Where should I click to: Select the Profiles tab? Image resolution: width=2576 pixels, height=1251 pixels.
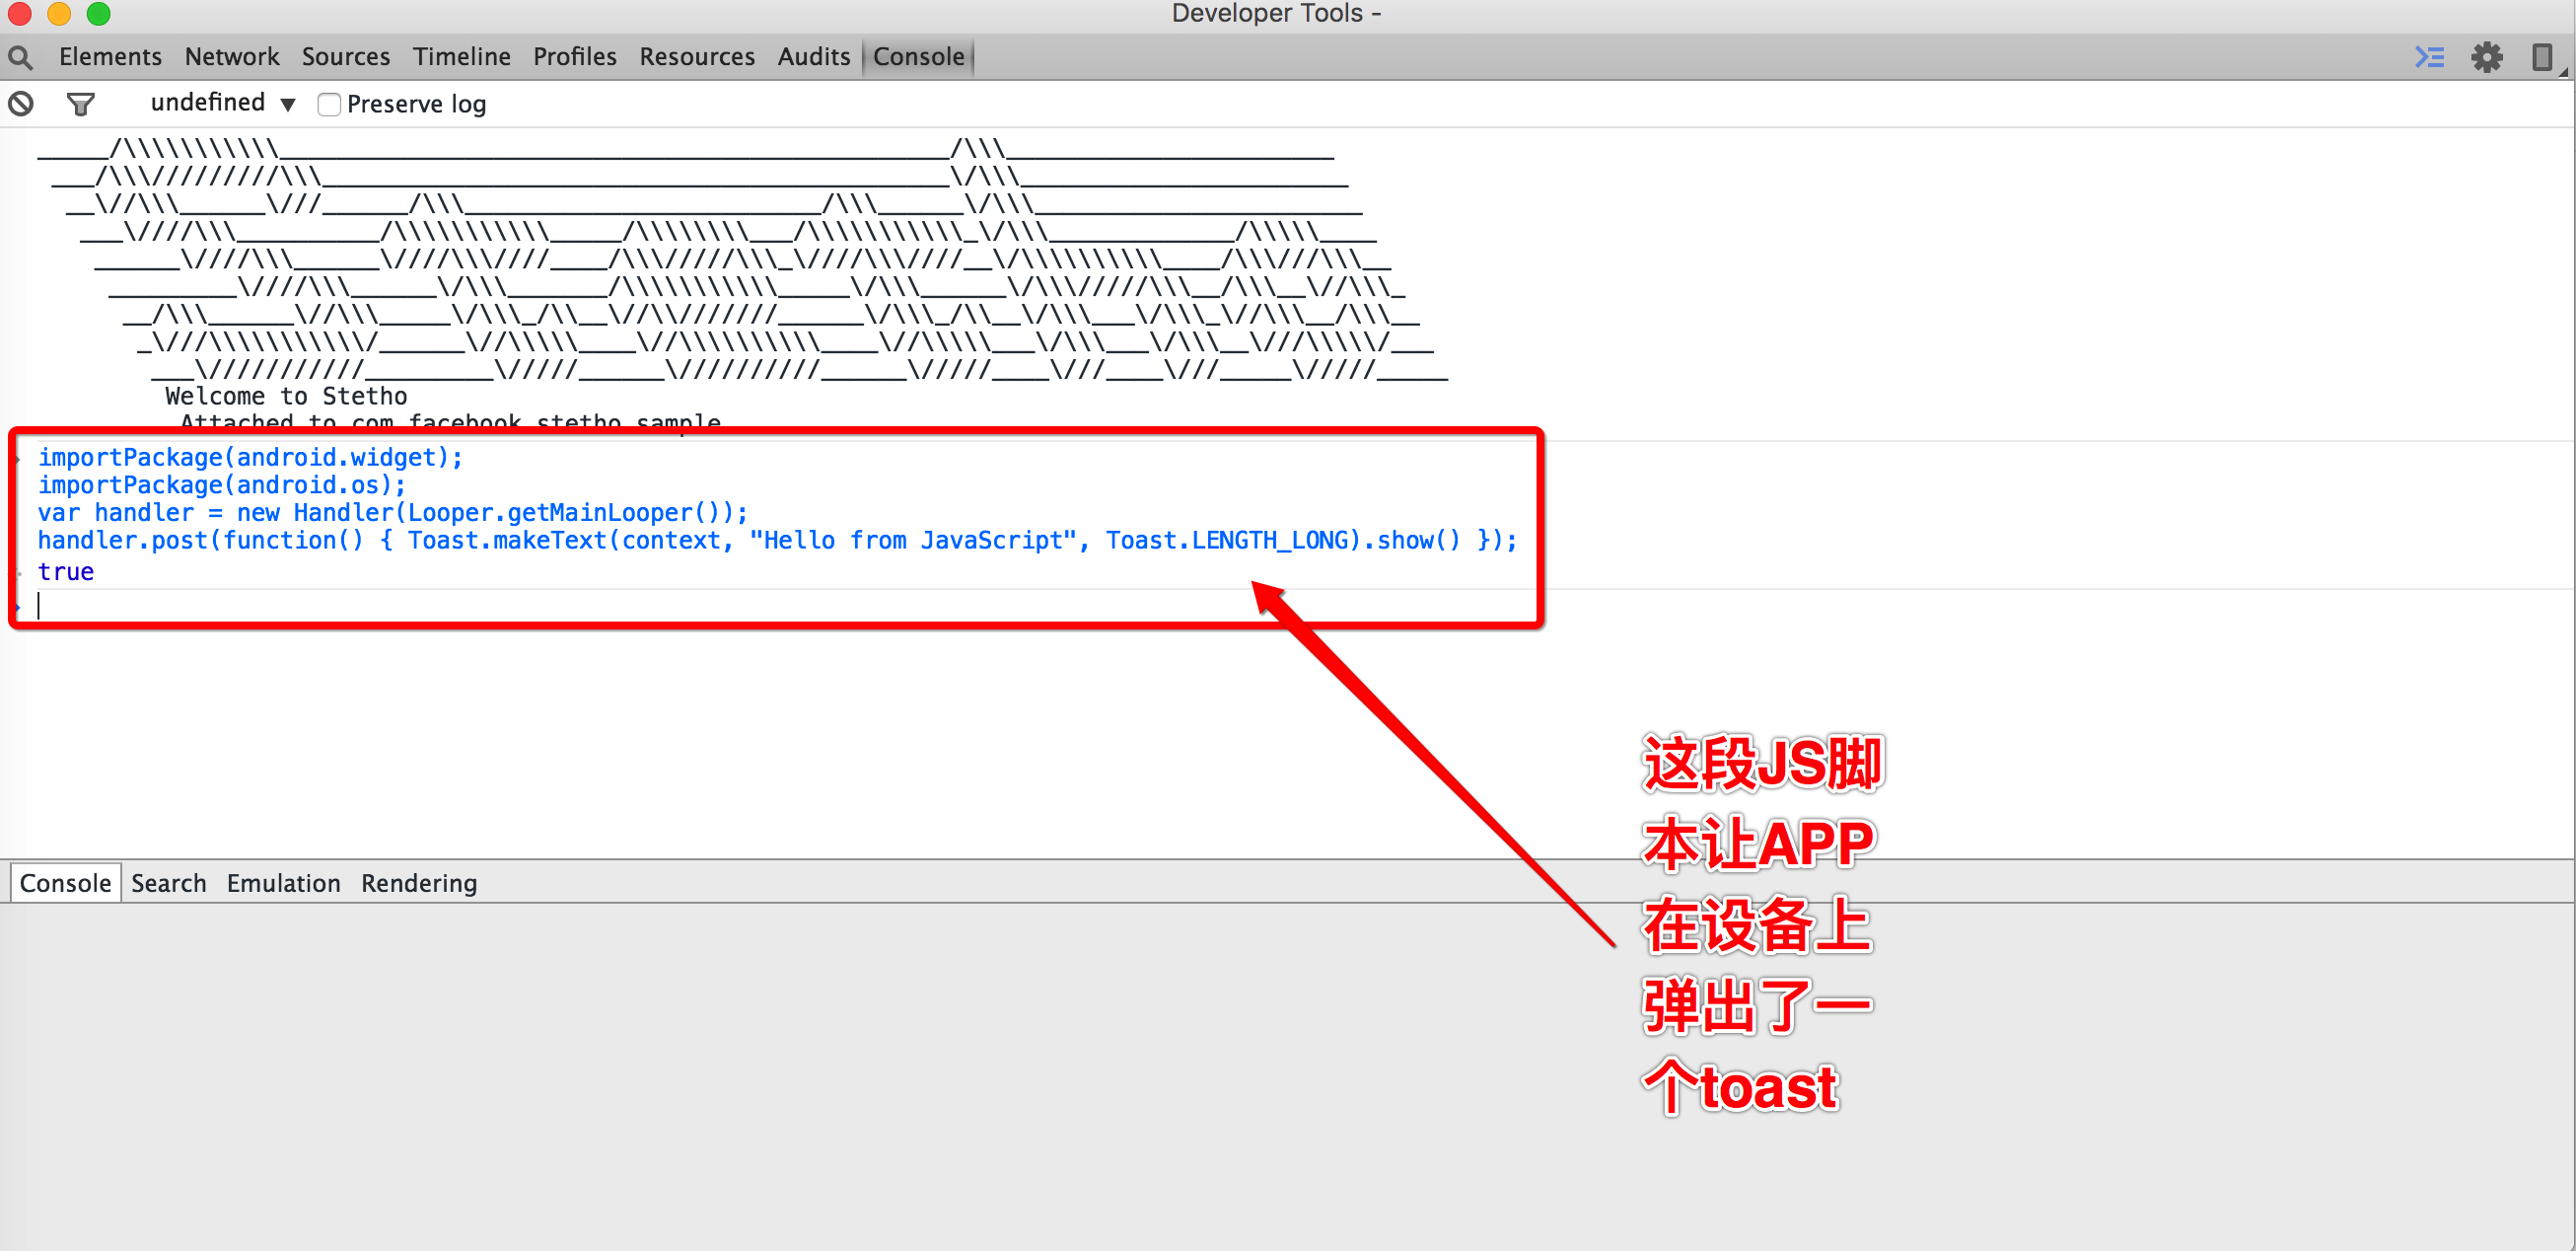(575, 57)
